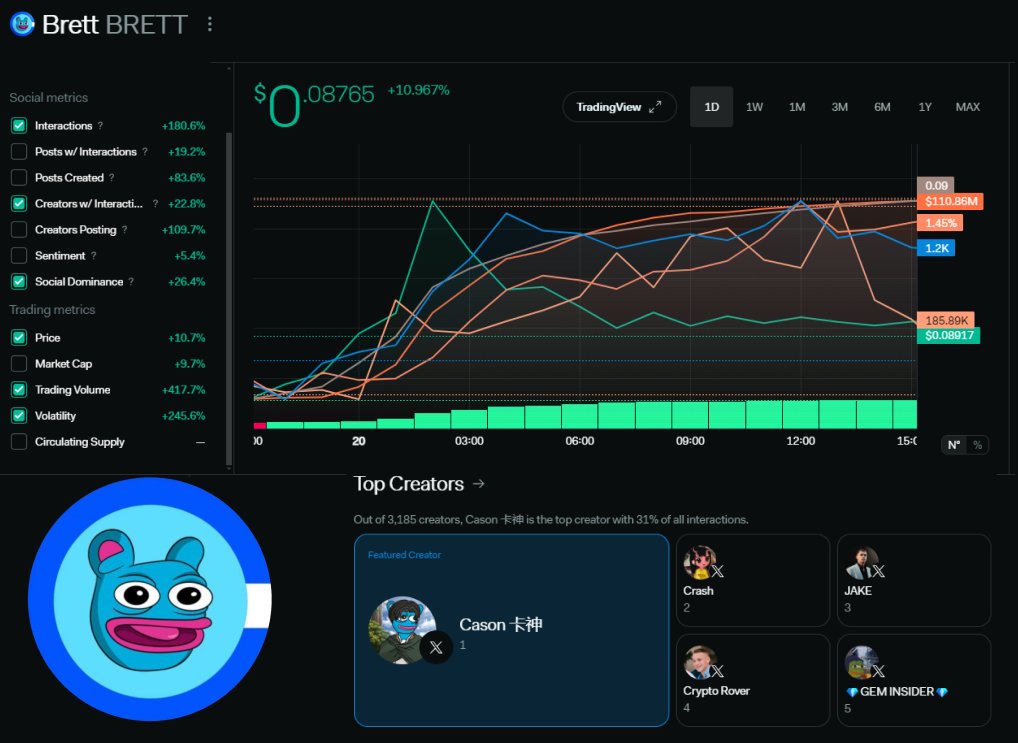The image size is (1018, 743).
Task: Click the green $0.08917 price label
Action: pyautogui.click(x=949, y=336)
